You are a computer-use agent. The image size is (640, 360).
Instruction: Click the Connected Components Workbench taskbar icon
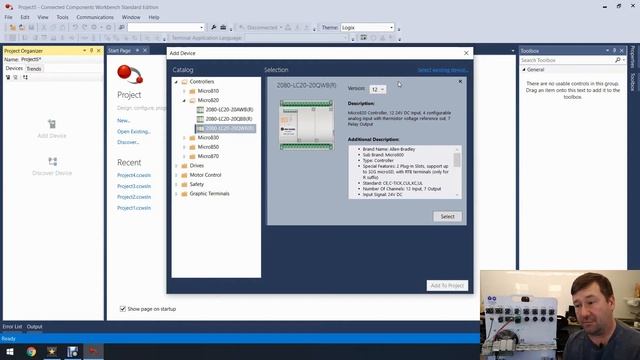pyautogui.click(x=93, y=351)
